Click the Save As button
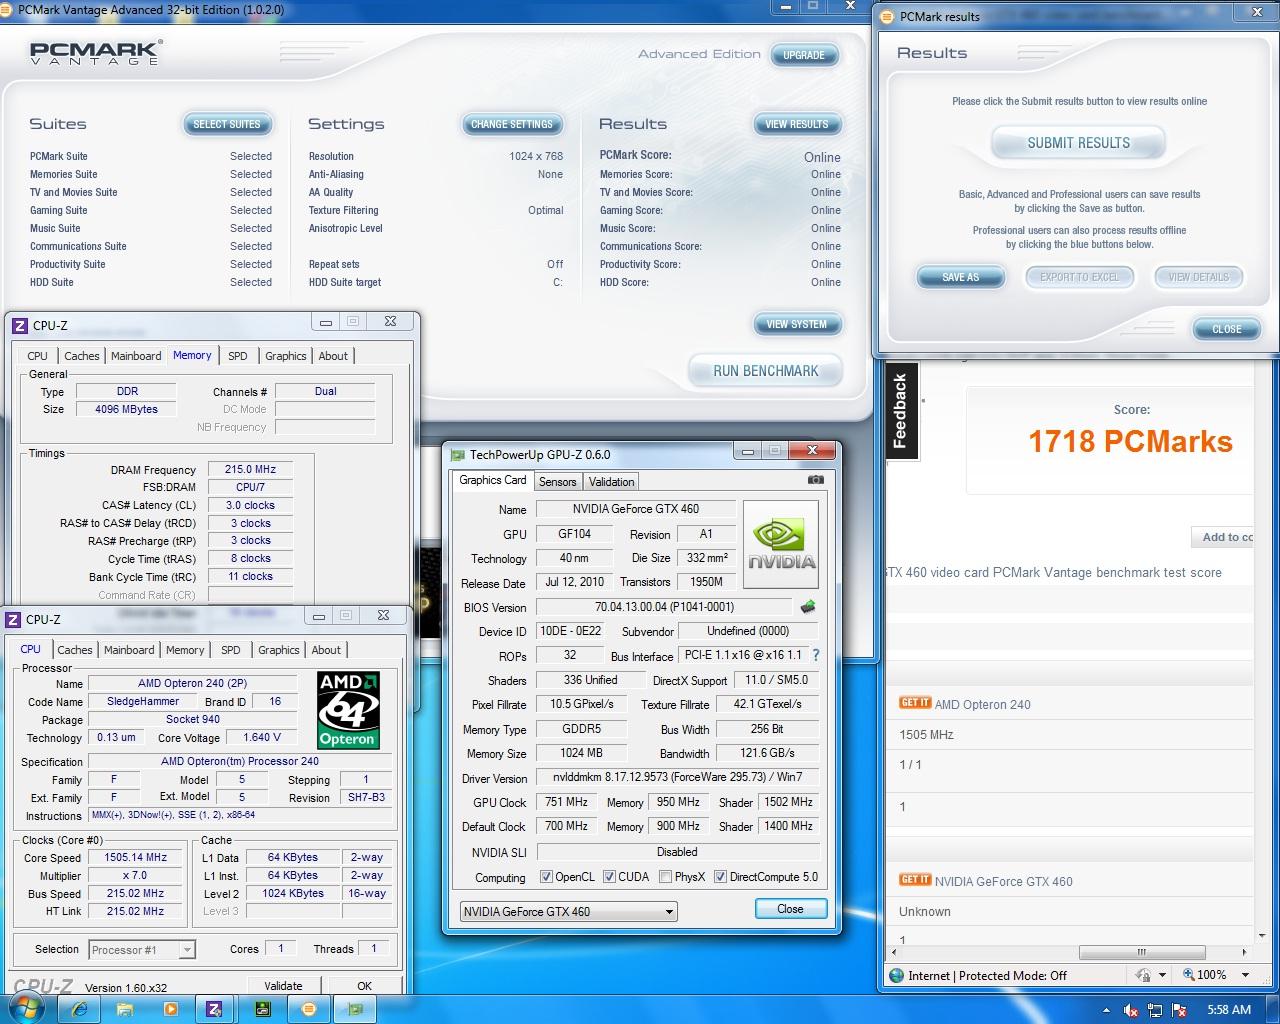Screen dimensions: 1280x1024 pos(960,277)
